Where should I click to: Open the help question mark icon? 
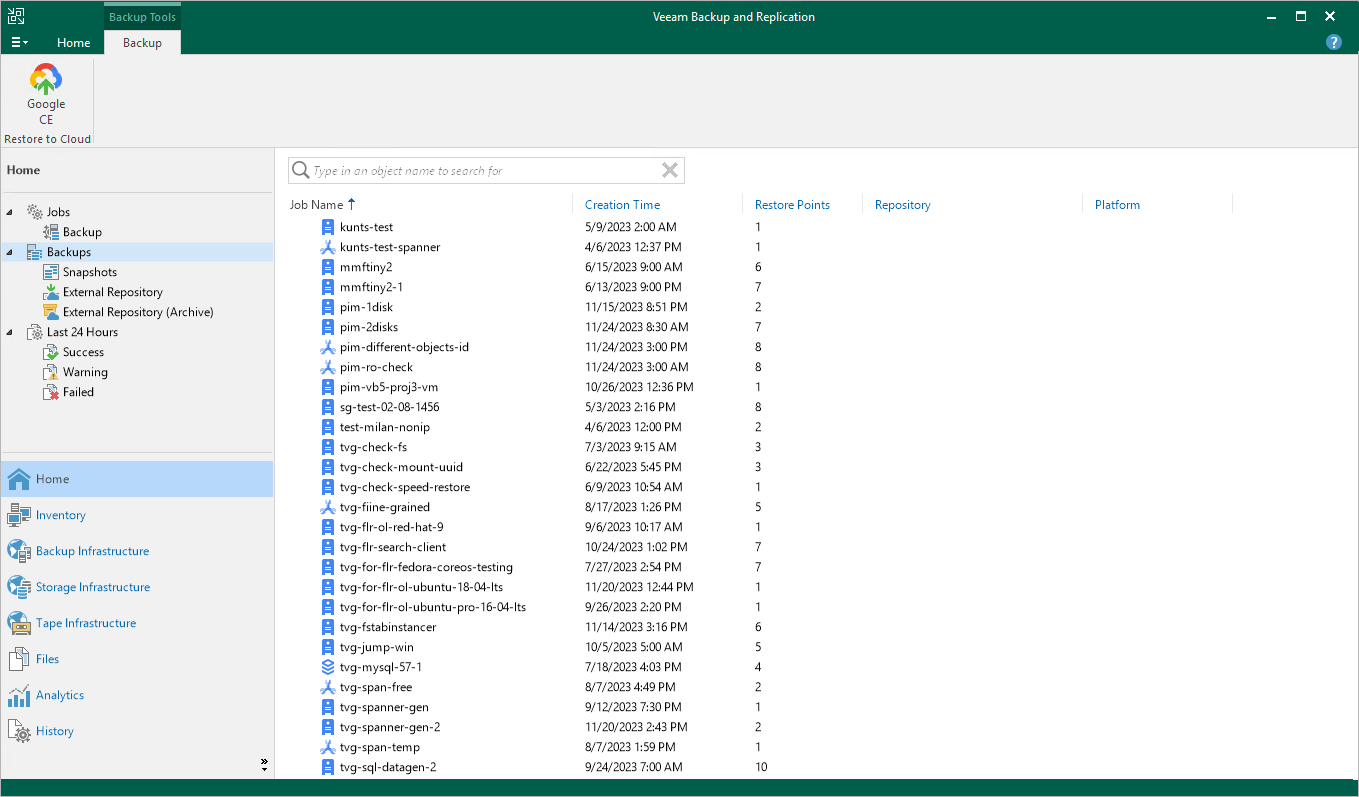click(1333, 42)
